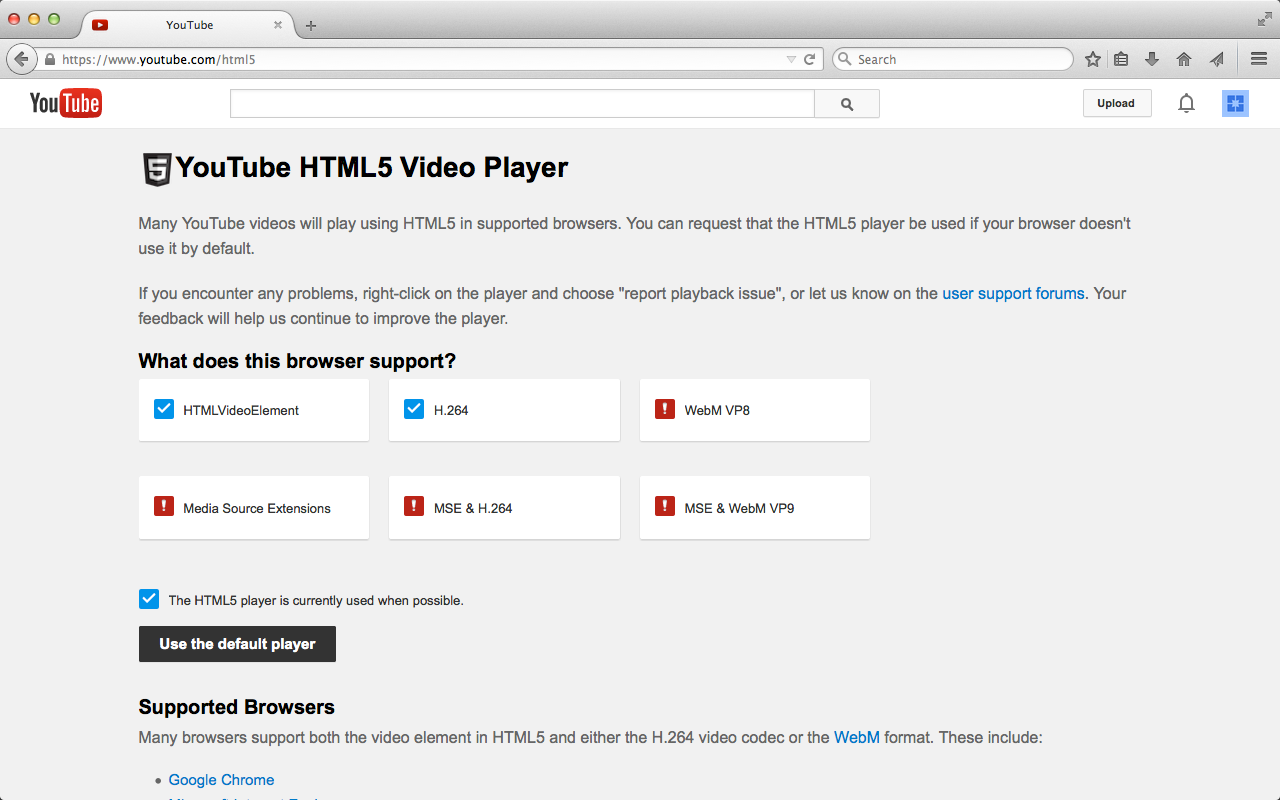Click the MSE & H.264 warning icon

414,507
